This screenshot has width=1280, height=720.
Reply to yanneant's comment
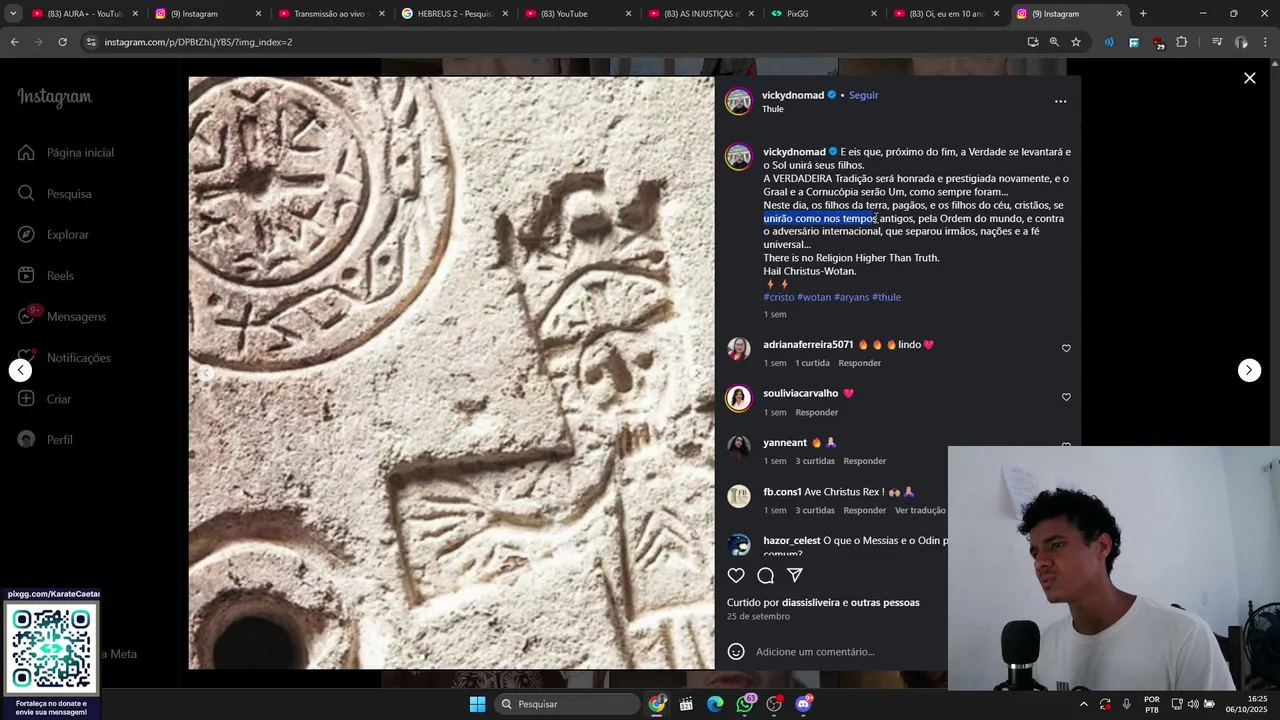tap(864, 461)
